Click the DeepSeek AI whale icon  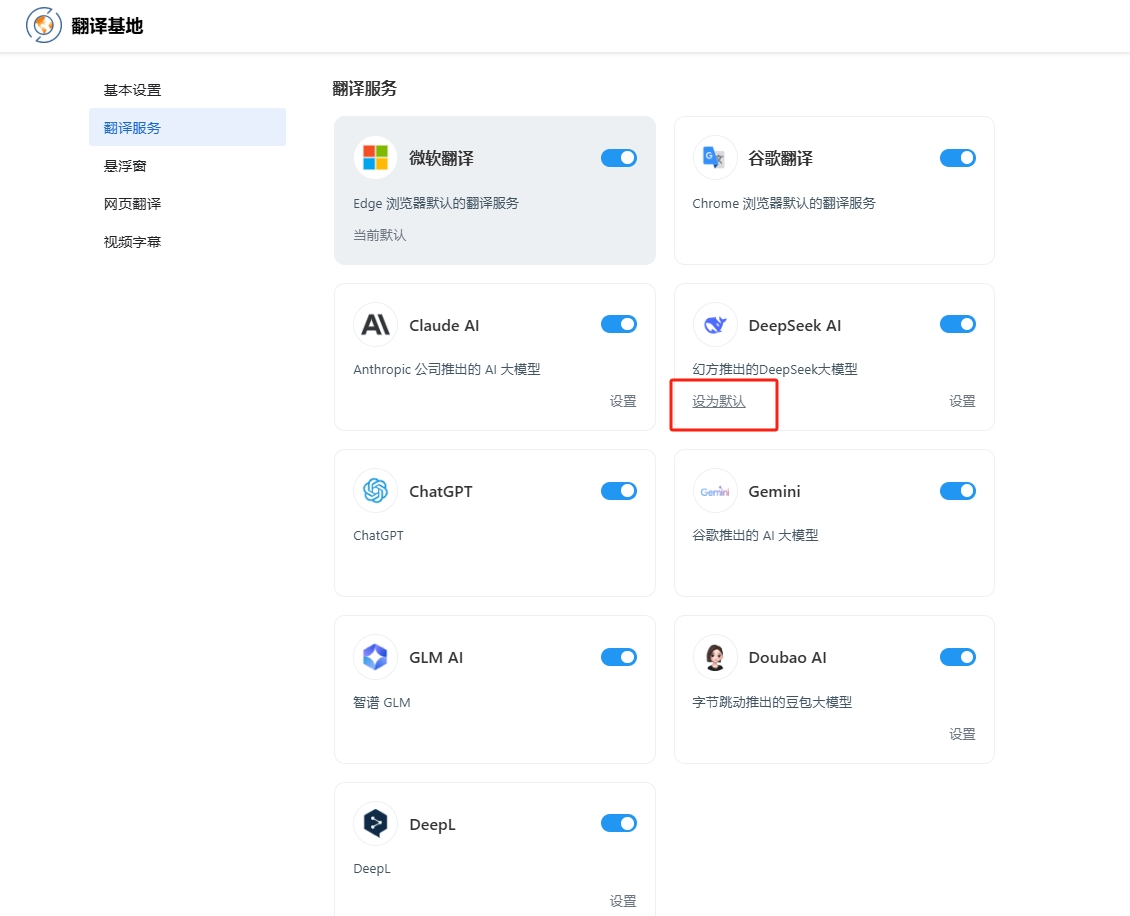pyautogui.click(x=715, y=324)
